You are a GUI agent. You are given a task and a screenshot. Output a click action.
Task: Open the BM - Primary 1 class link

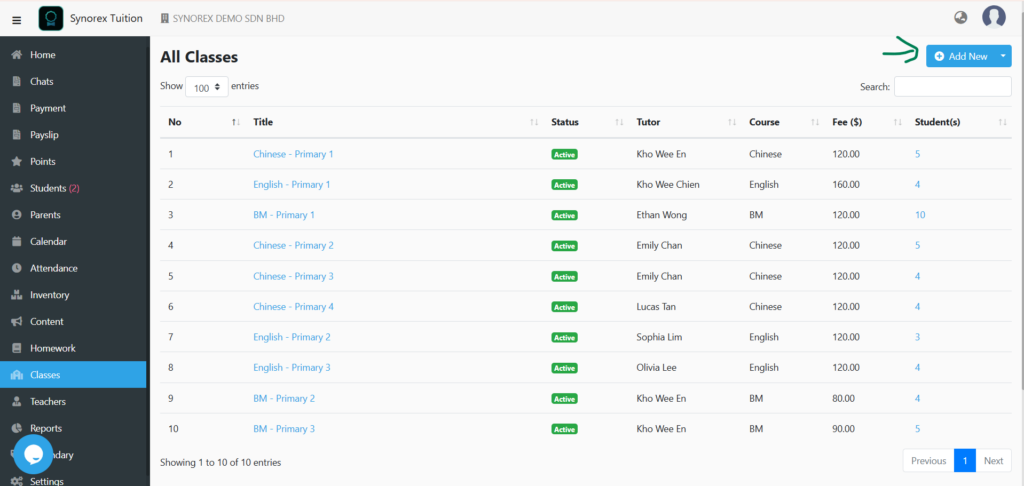284,215
